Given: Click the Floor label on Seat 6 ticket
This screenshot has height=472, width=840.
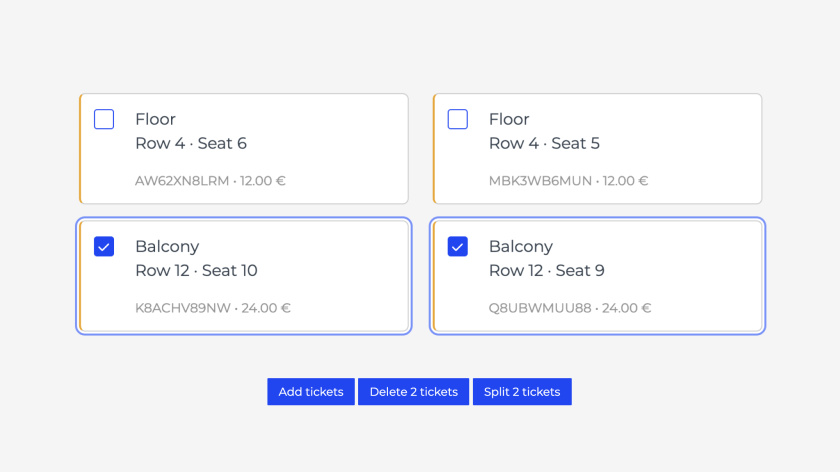Looking at the screenshot, I should tap(155, 119).
